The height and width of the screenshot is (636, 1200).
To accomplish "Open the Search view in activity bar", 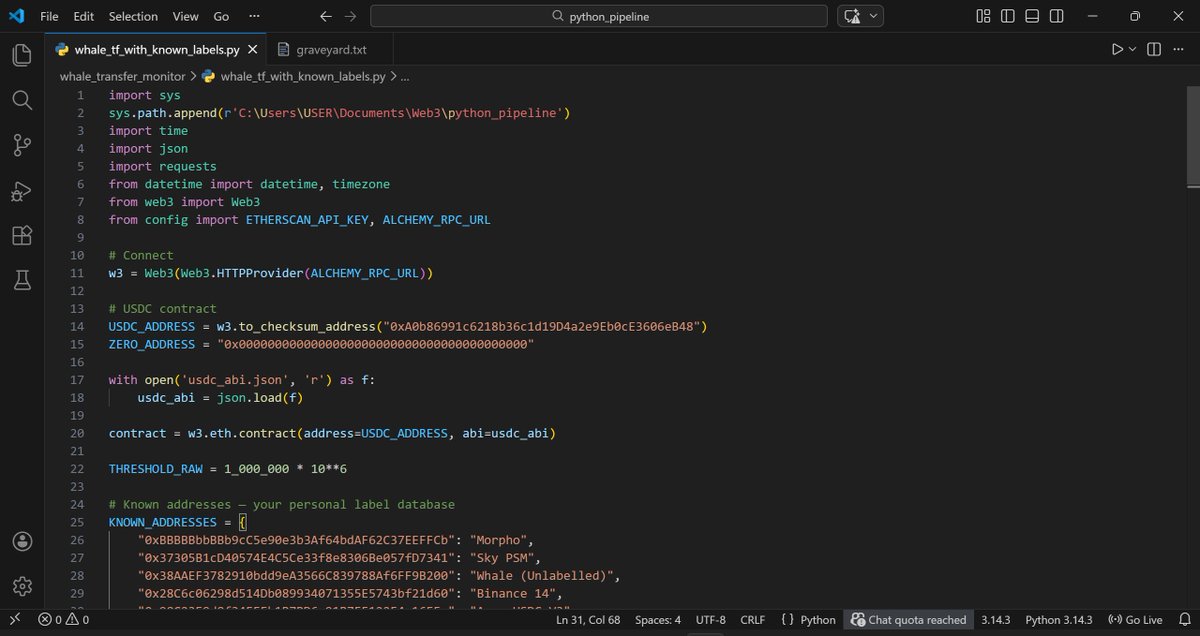I will coord(22,100).
